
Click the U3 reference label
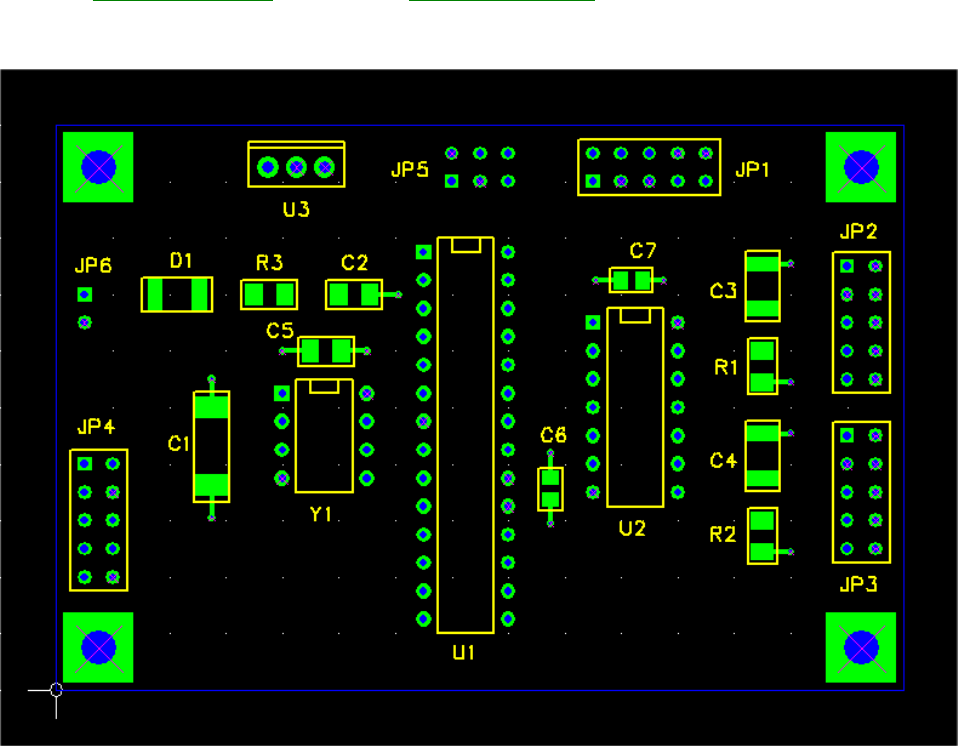pos(296,210)
